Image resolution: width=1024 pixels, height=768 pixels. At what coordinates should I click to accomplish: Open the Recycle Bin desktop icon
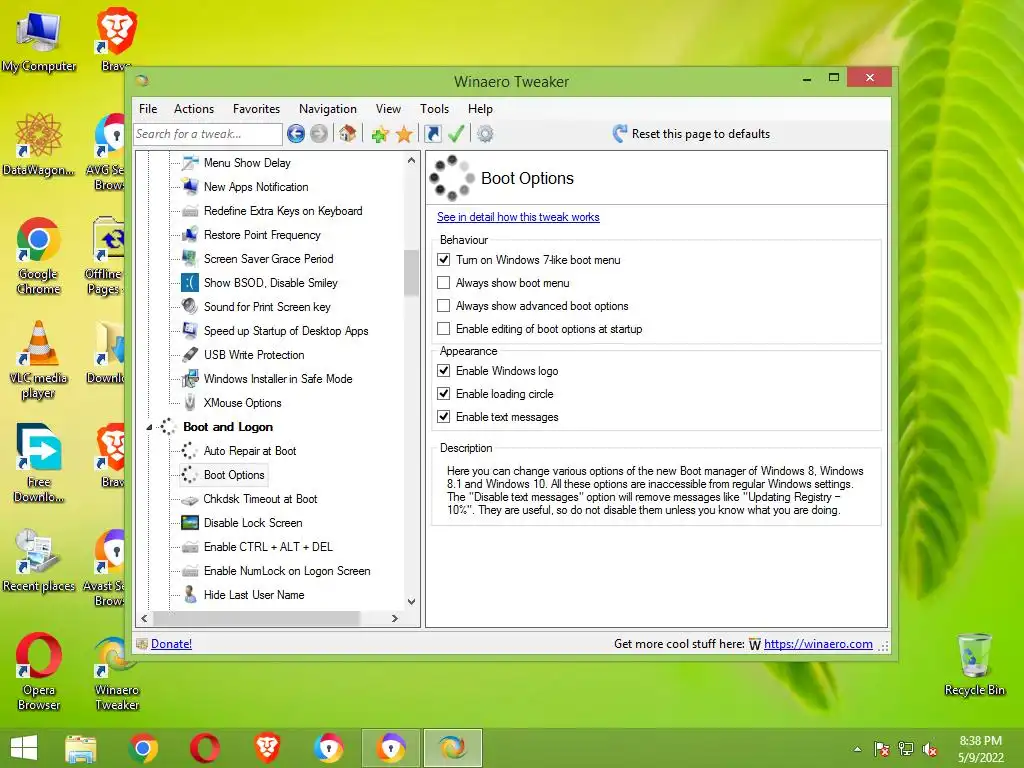point(974,664)
